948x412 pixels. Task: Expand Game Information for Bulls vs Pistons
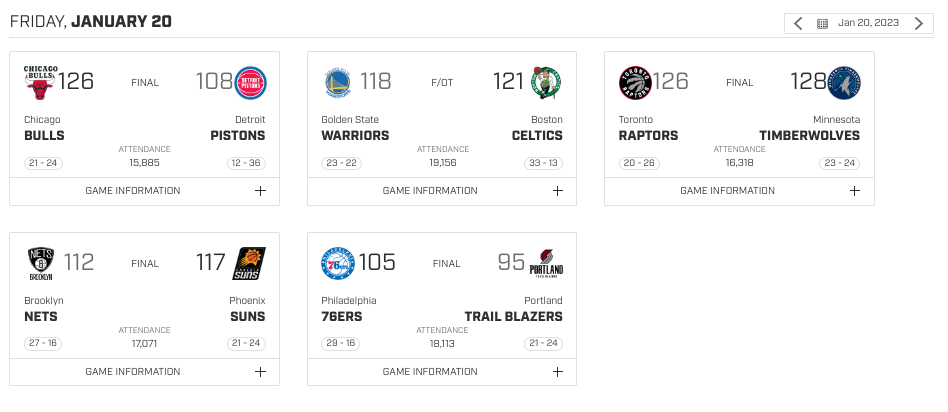pos(144,191)
